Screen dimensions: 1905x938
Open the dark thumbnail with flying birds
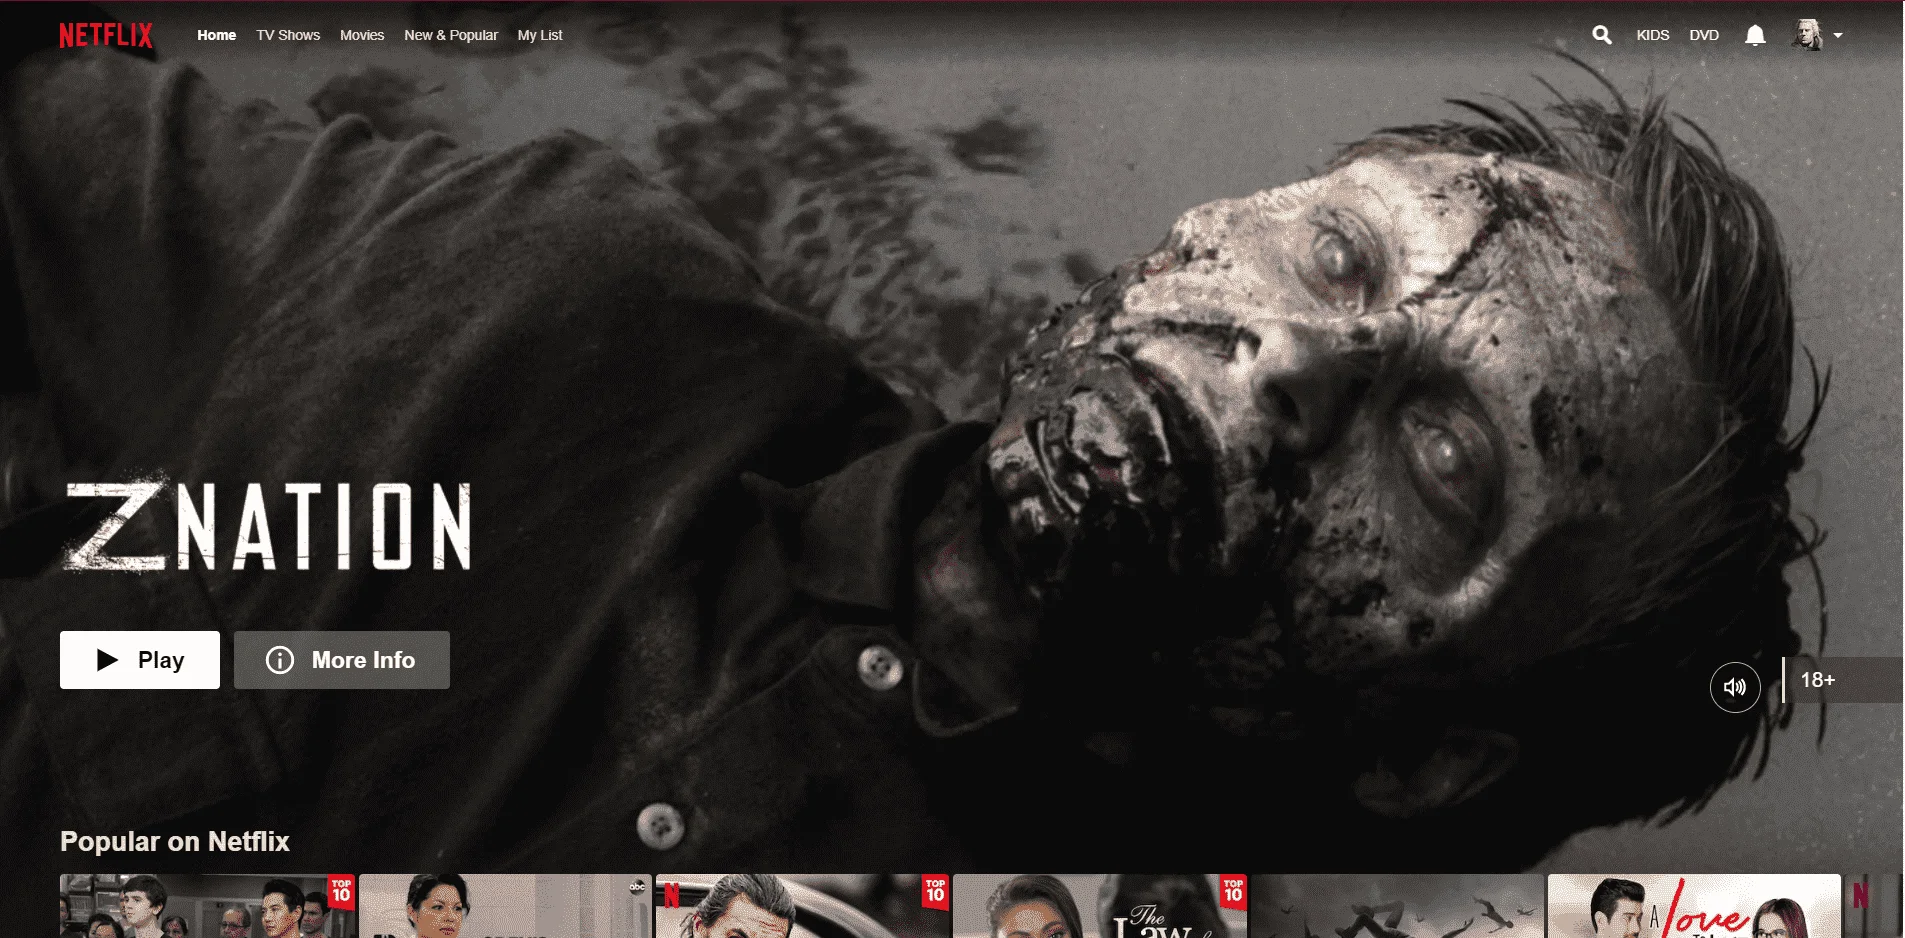point(1397,906)
